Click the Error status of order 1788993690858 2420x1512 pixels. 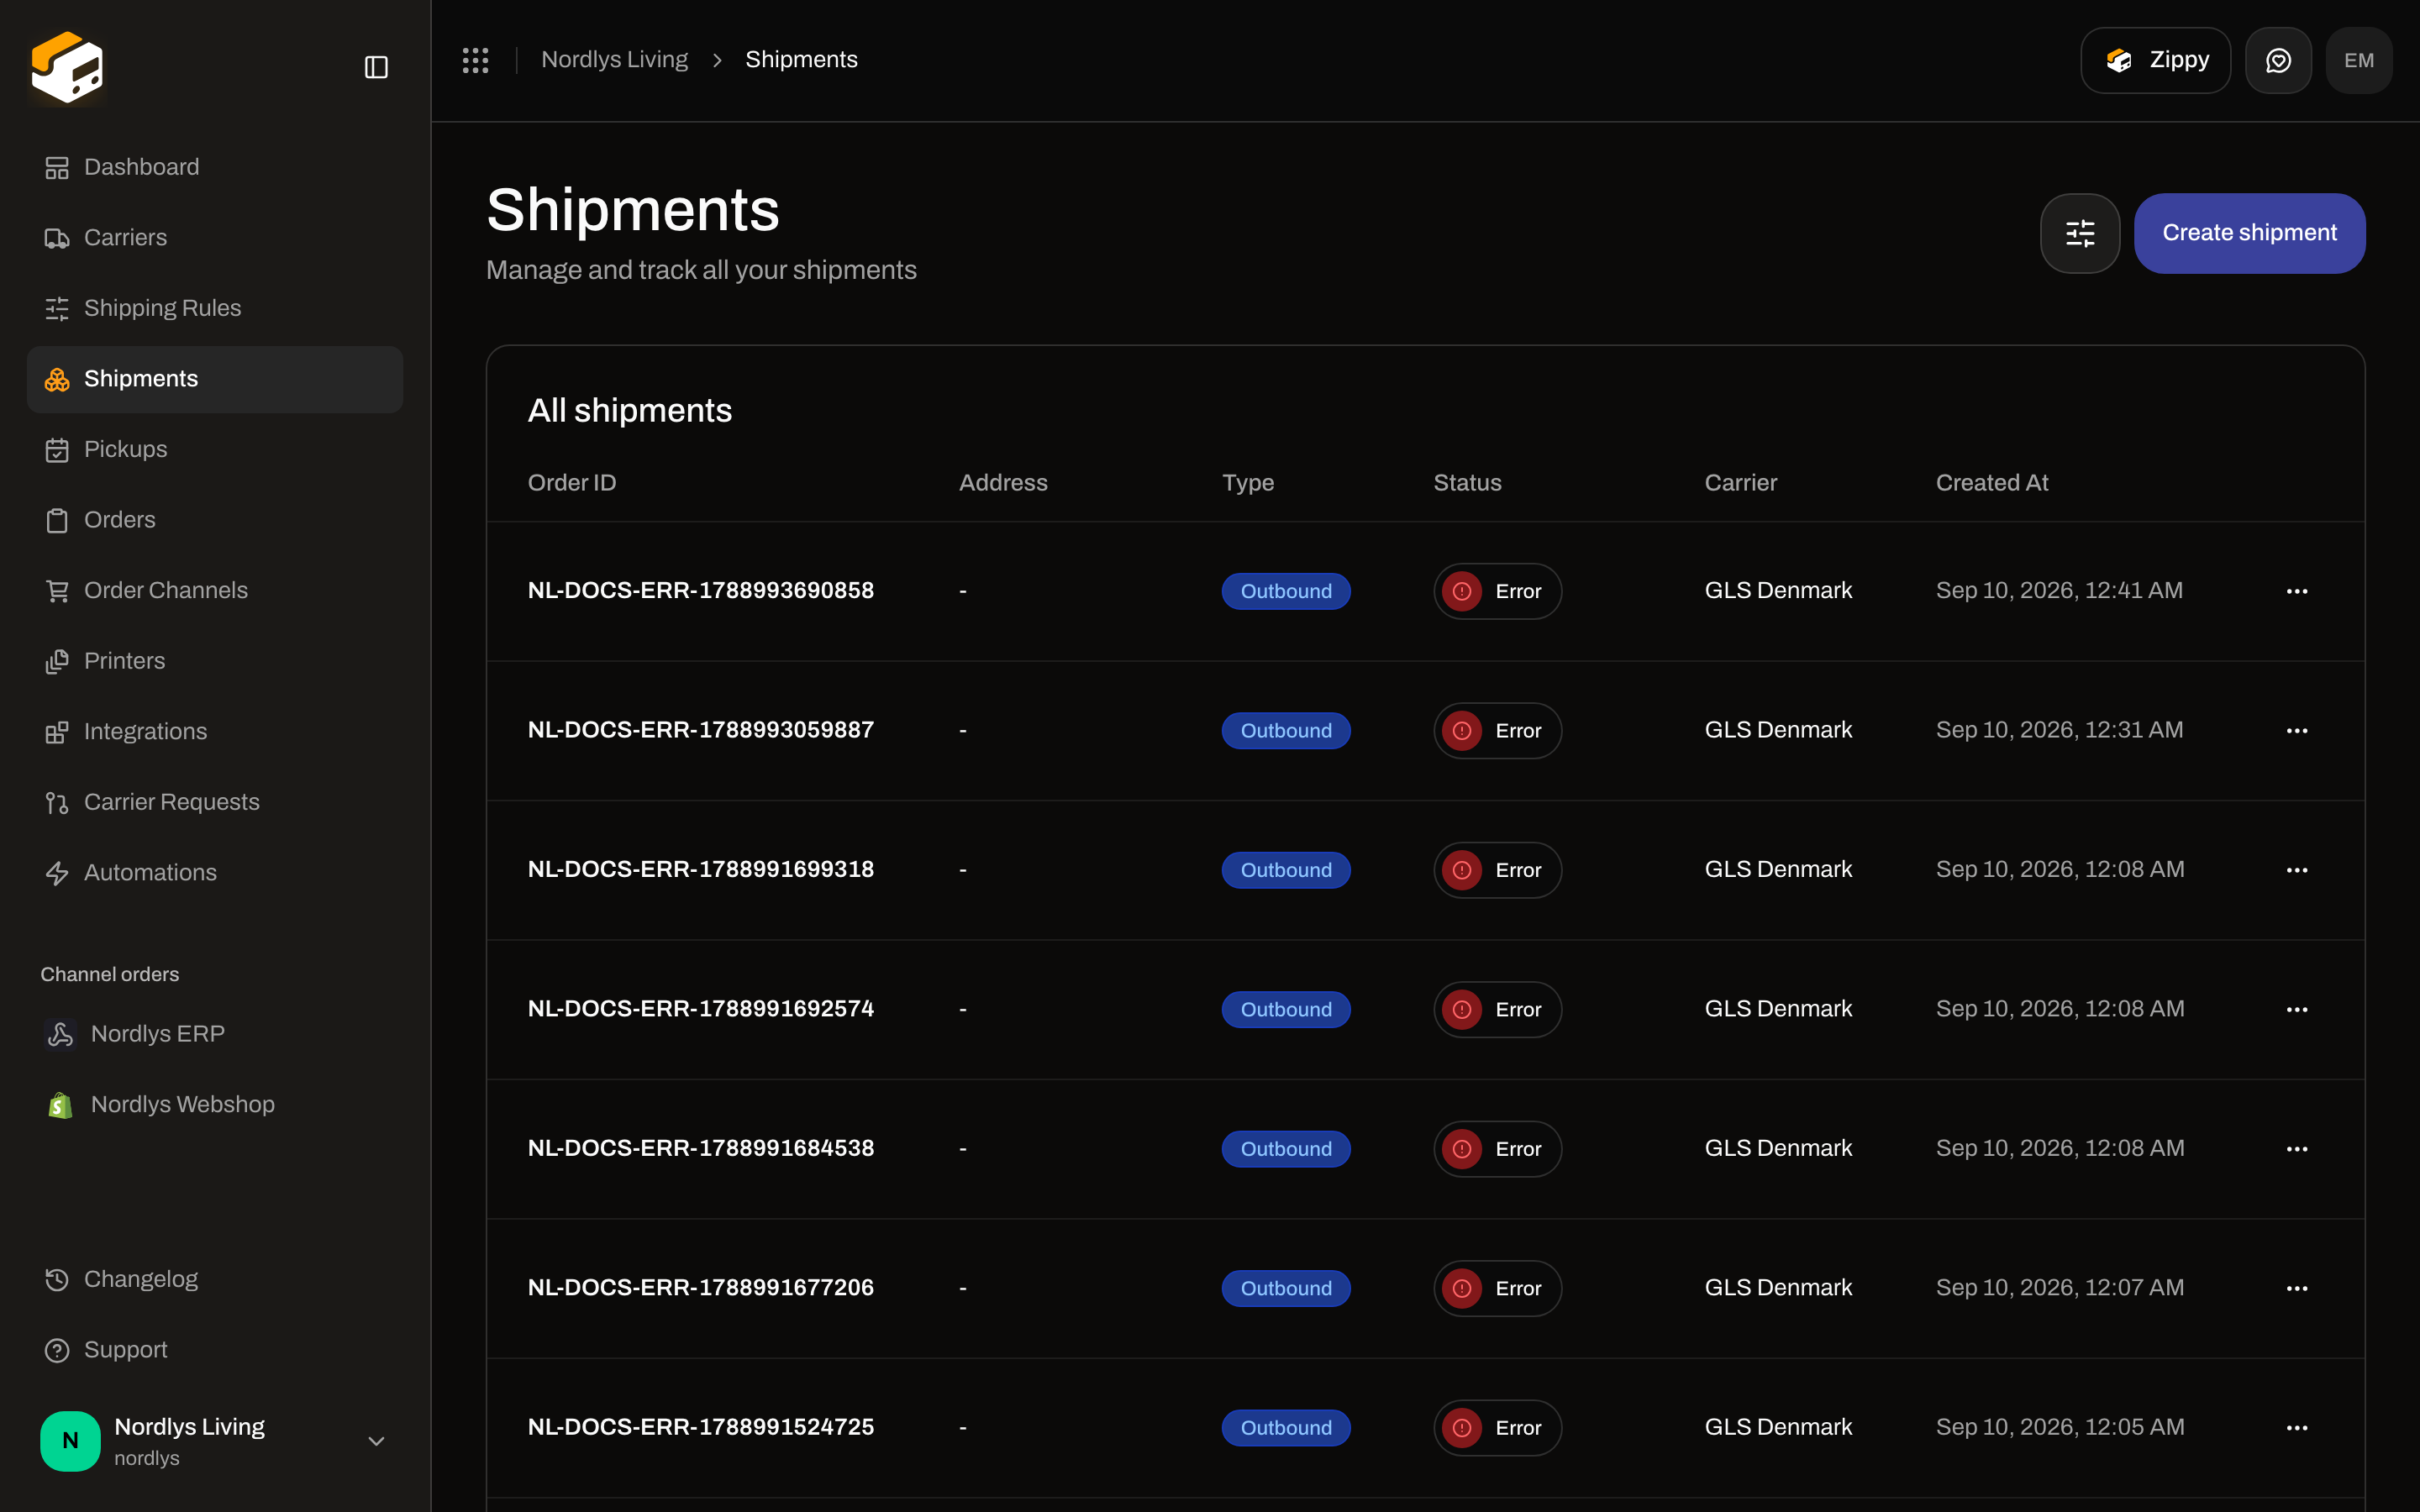click(x=1497, y=591)
